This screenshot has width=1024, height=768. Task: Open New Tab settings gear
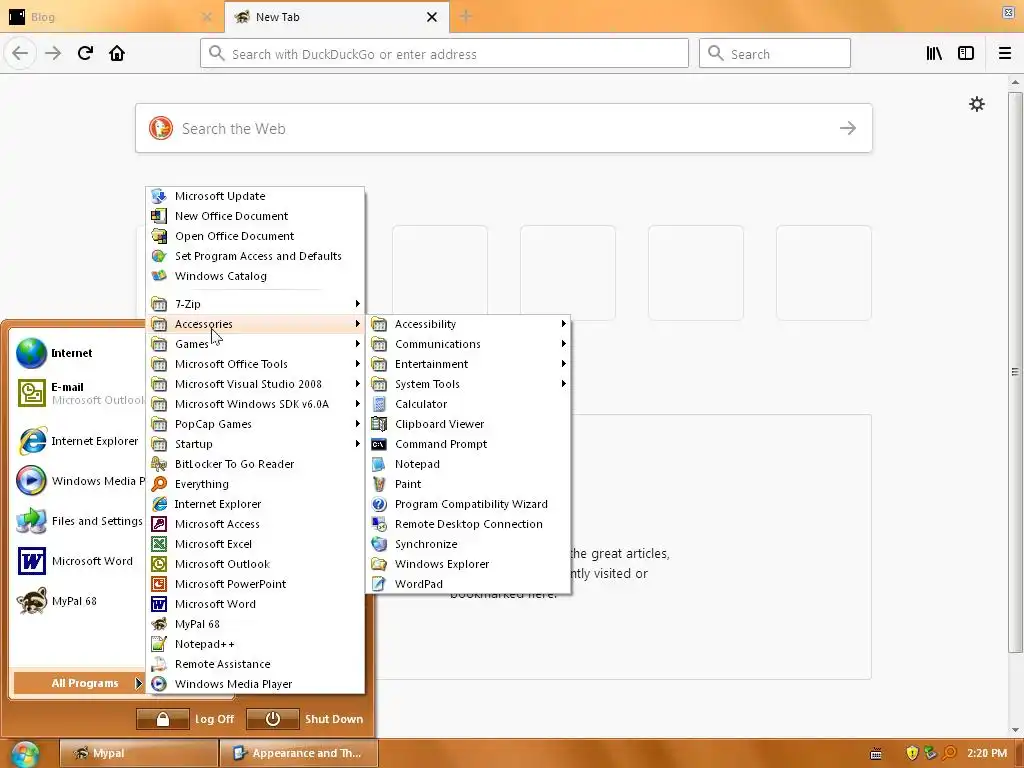point(976,104)
